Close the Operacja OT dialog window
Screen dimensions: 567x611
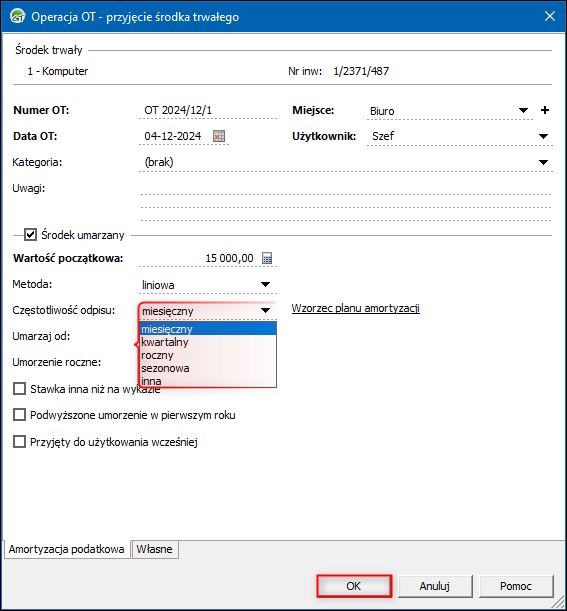(549, 16)
